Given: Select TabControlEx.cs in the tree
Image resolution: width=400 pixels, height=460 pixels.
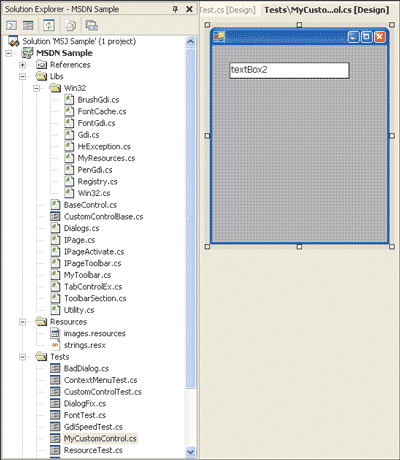Looking at the screenshot, I should point(93,286).
